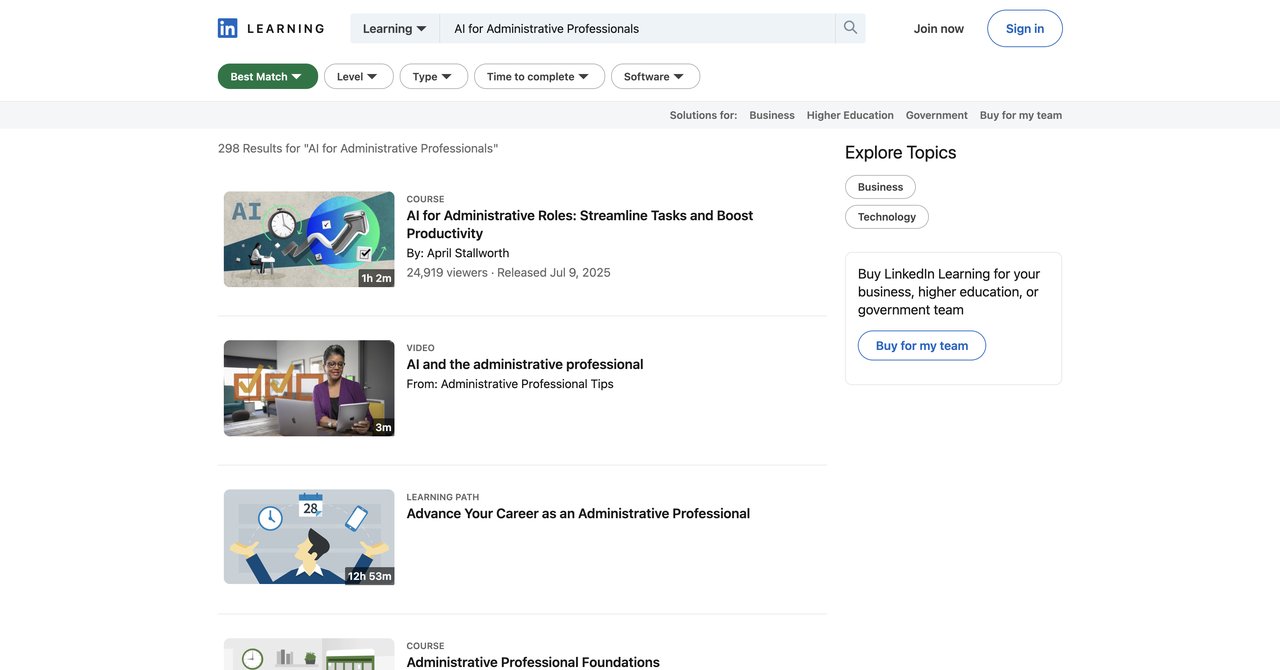Screen dimensions: 1280x670
Task: Click the Buy for my team button
Action: pos(922,346)
